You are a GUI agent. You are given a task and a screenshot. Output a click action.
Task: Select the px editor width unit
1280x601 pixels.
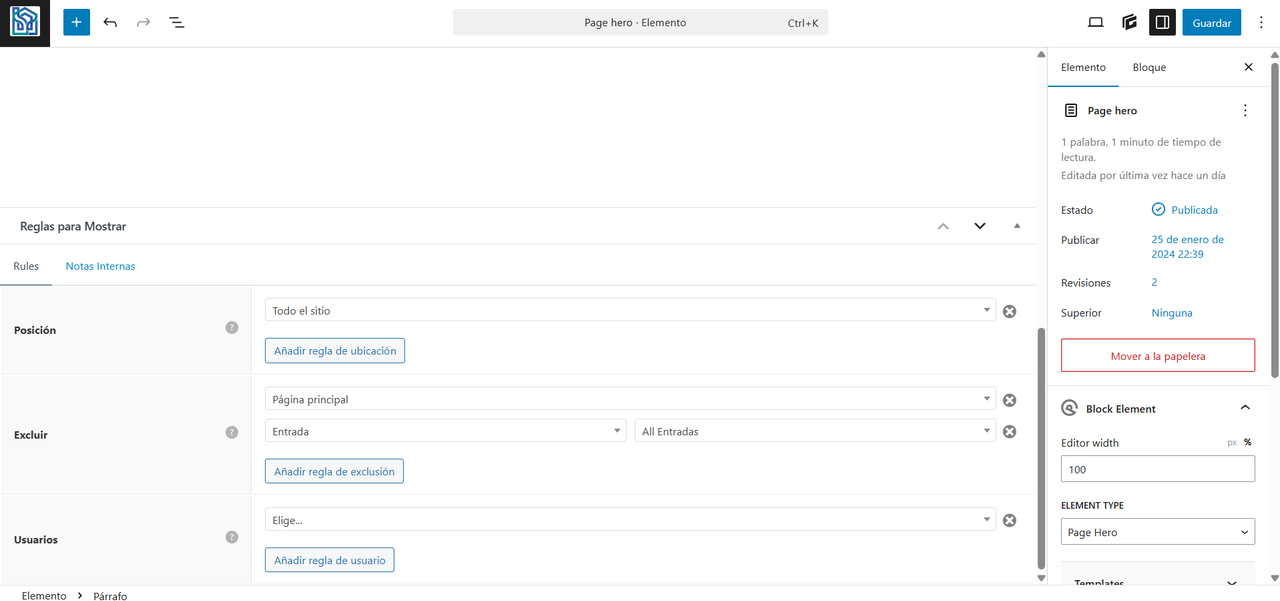coord(1232,442)
